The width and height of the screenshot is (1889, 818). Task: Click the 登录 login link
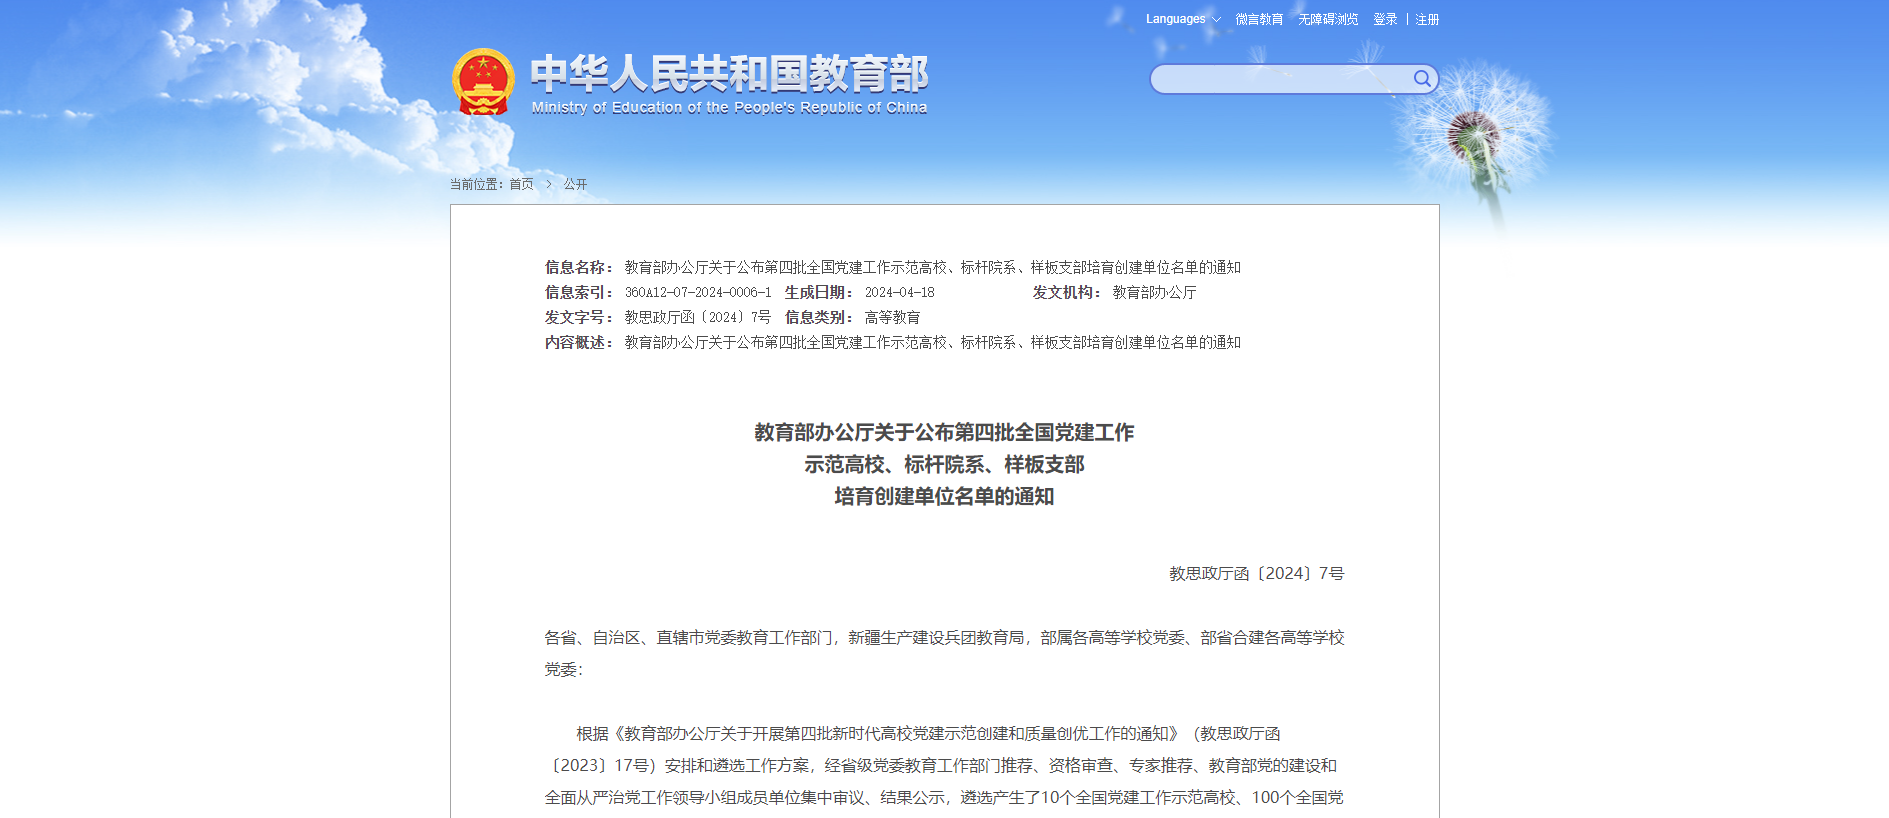click(x=1385, y=19)
